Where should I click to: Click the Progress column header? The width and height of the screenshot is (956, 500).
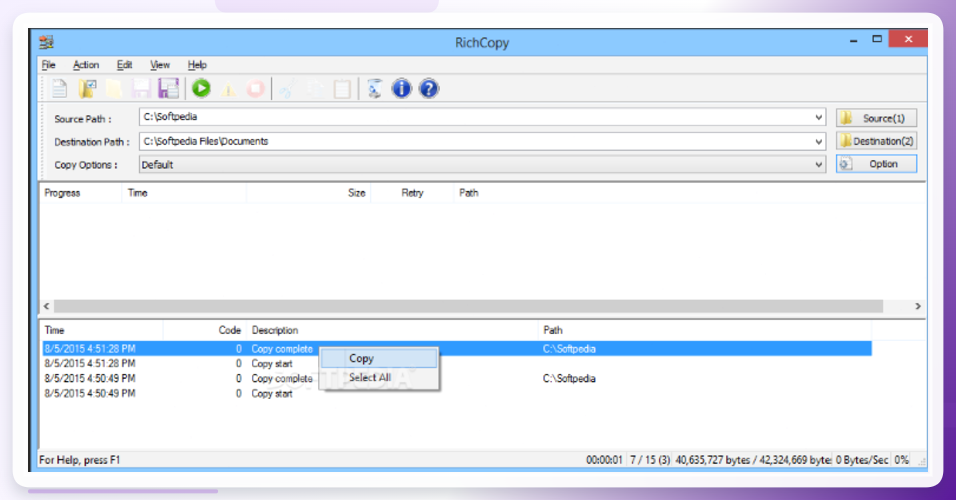(x=80, y=193)
